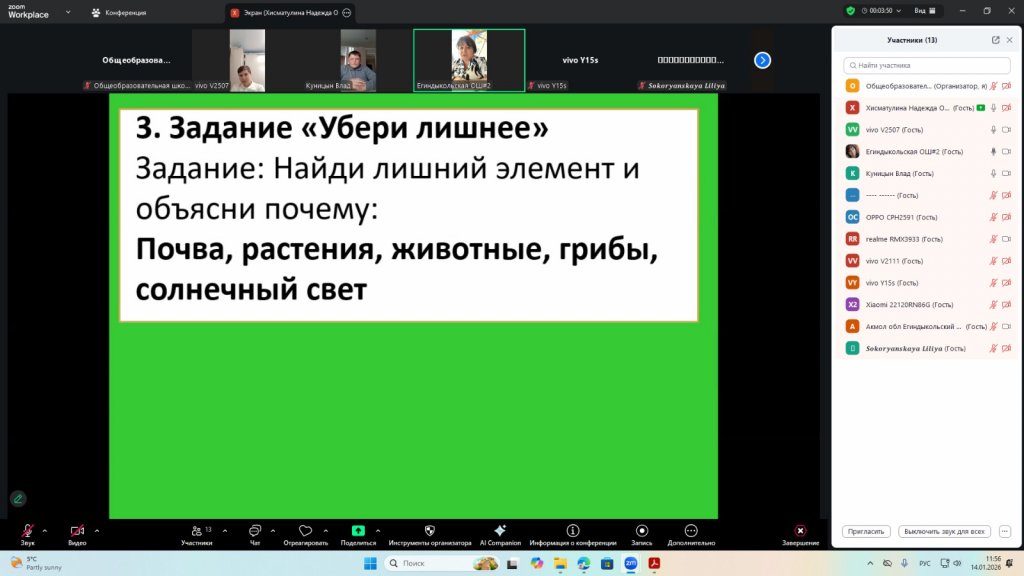This screenshot has width=1024, height=576.
Task: Open the Чат panel icon
Action: coord(255,531)
